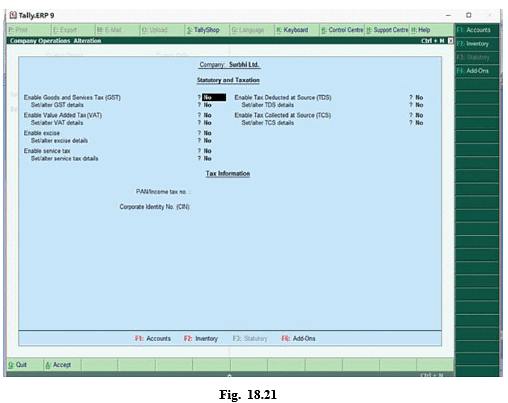Click the Enable service tax label
The height and width of the screenshot is (403, 508).
tap(47, 151)
